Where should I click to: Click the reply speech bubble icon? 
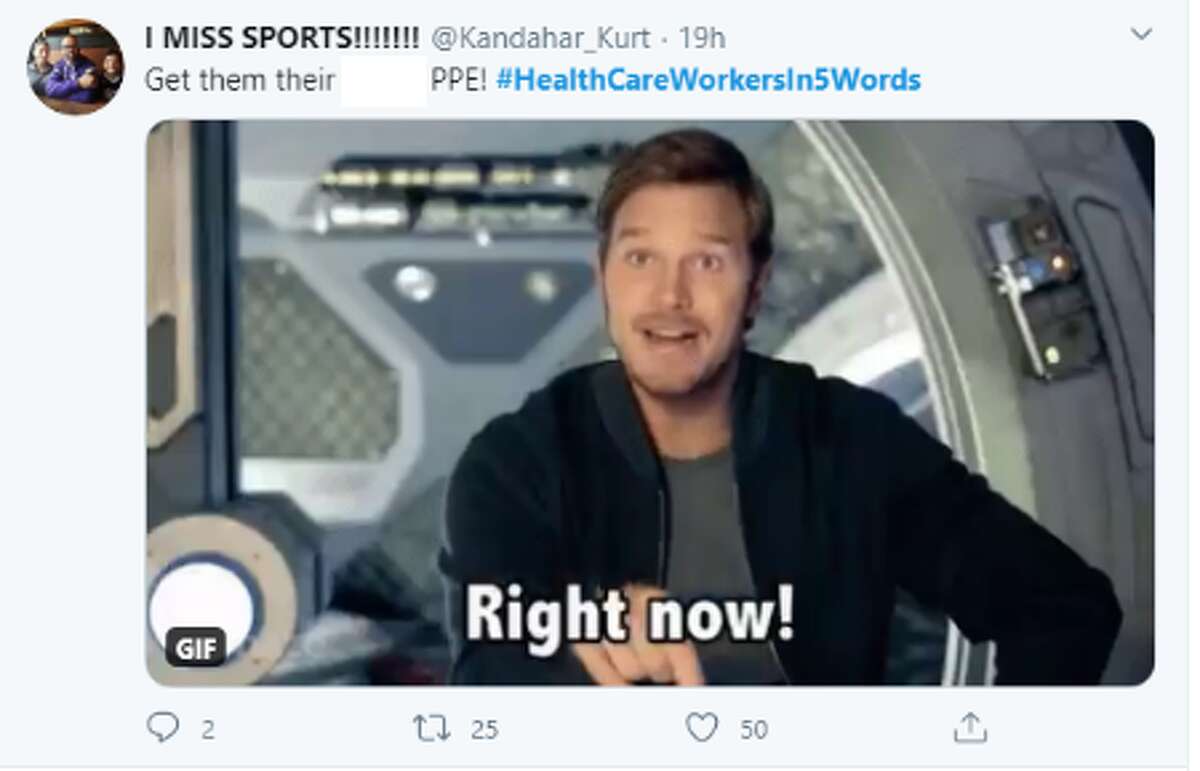[x=162, y=727]
